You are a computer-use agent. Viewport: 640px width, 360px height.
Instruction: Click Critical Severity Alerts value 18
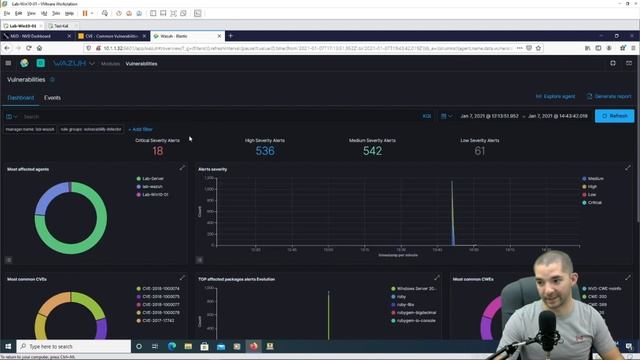tap(158, 151)
